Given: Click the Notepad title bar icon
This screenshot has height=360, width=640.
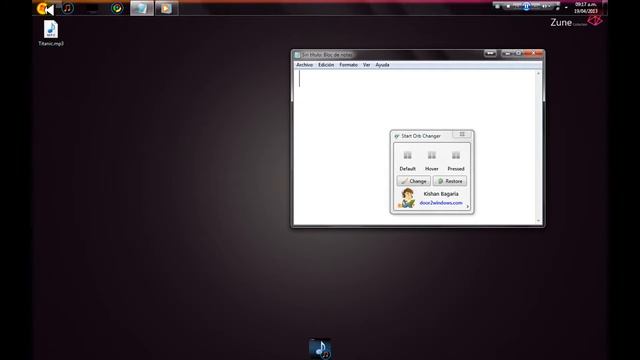Looking at the screenshot, I should [298, 55].
